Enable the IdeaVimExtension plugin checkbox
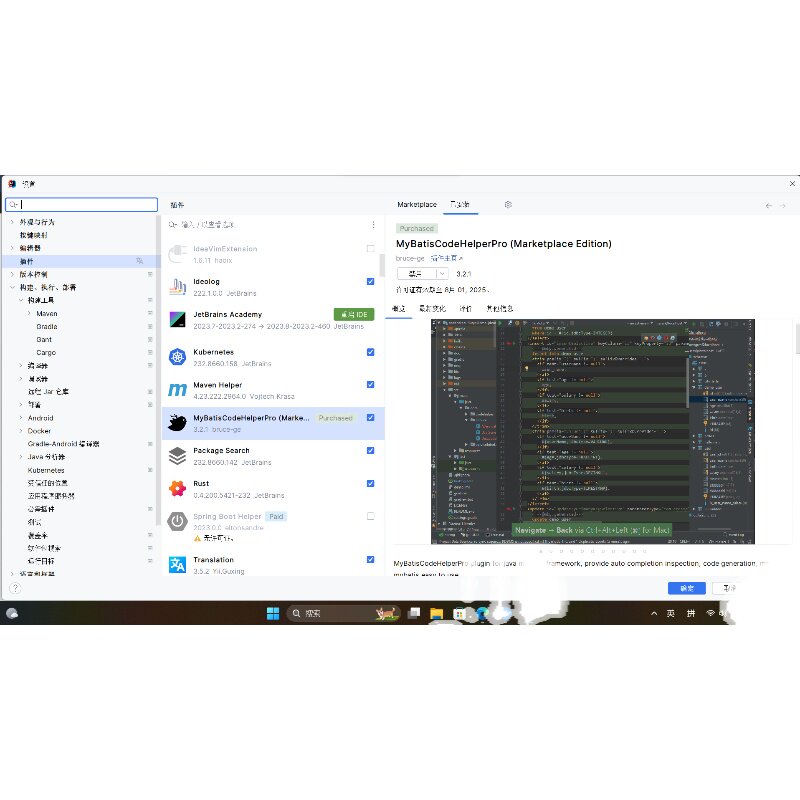800x800 pixels. (x=370, y=248)
